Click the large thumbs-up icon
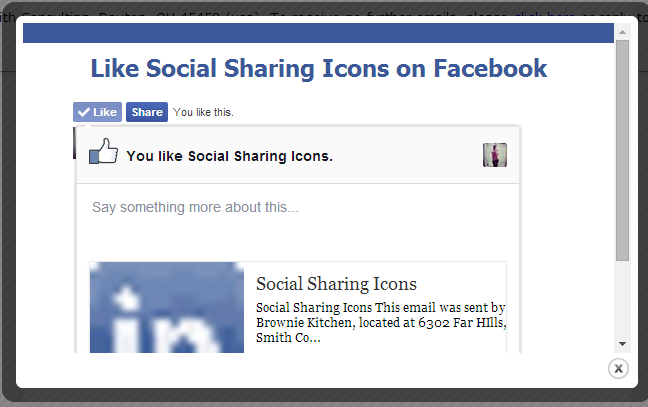Image resolution: width=648 pixels, height=407 pixels. tap(104, 153)
